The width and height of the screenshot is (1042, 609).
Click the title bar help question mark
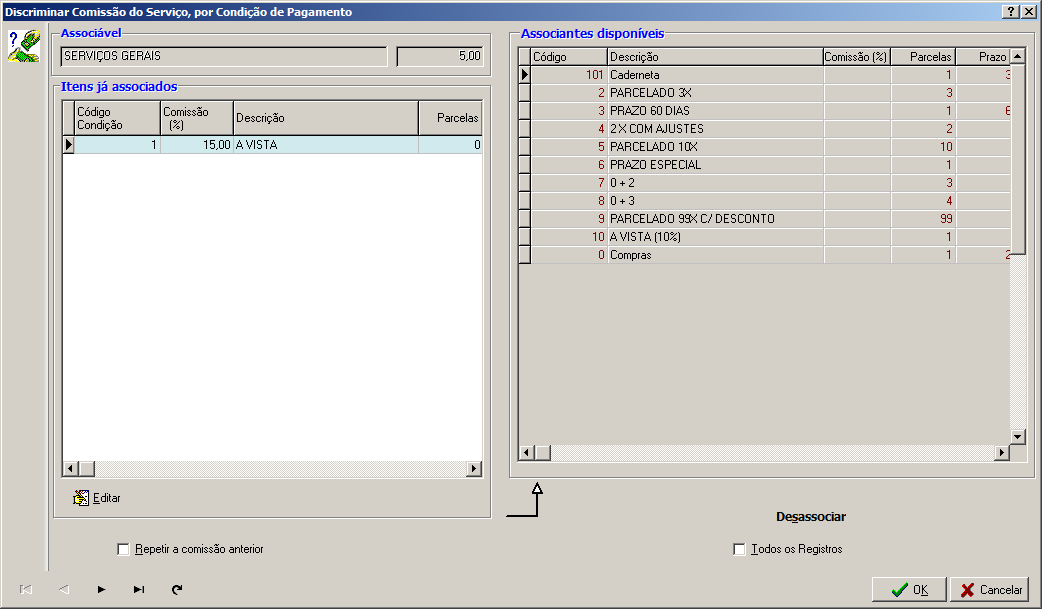(1010, 11)
